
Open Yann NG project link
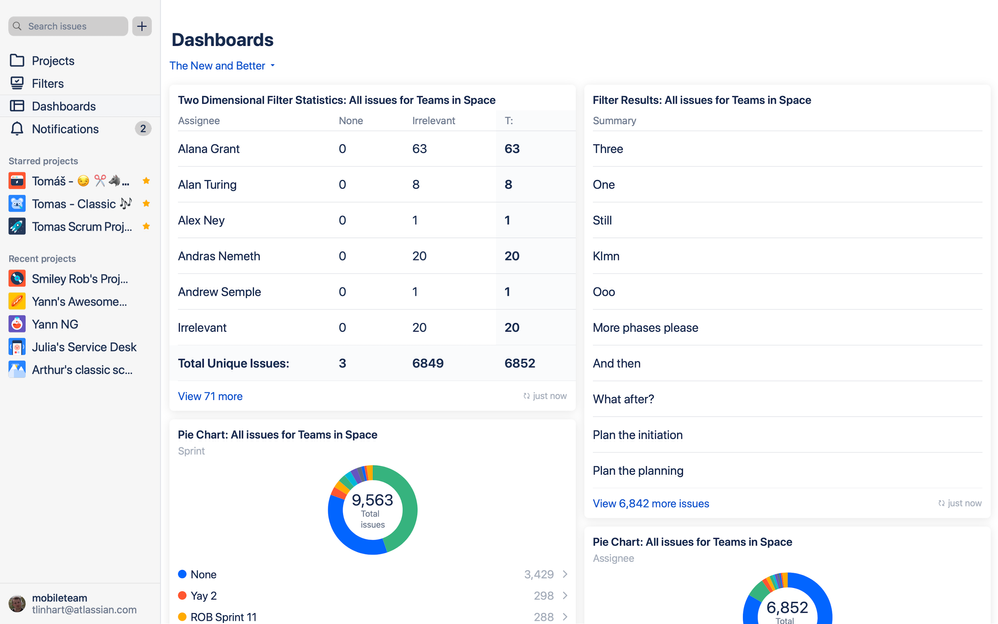click(x=55, y=324)
